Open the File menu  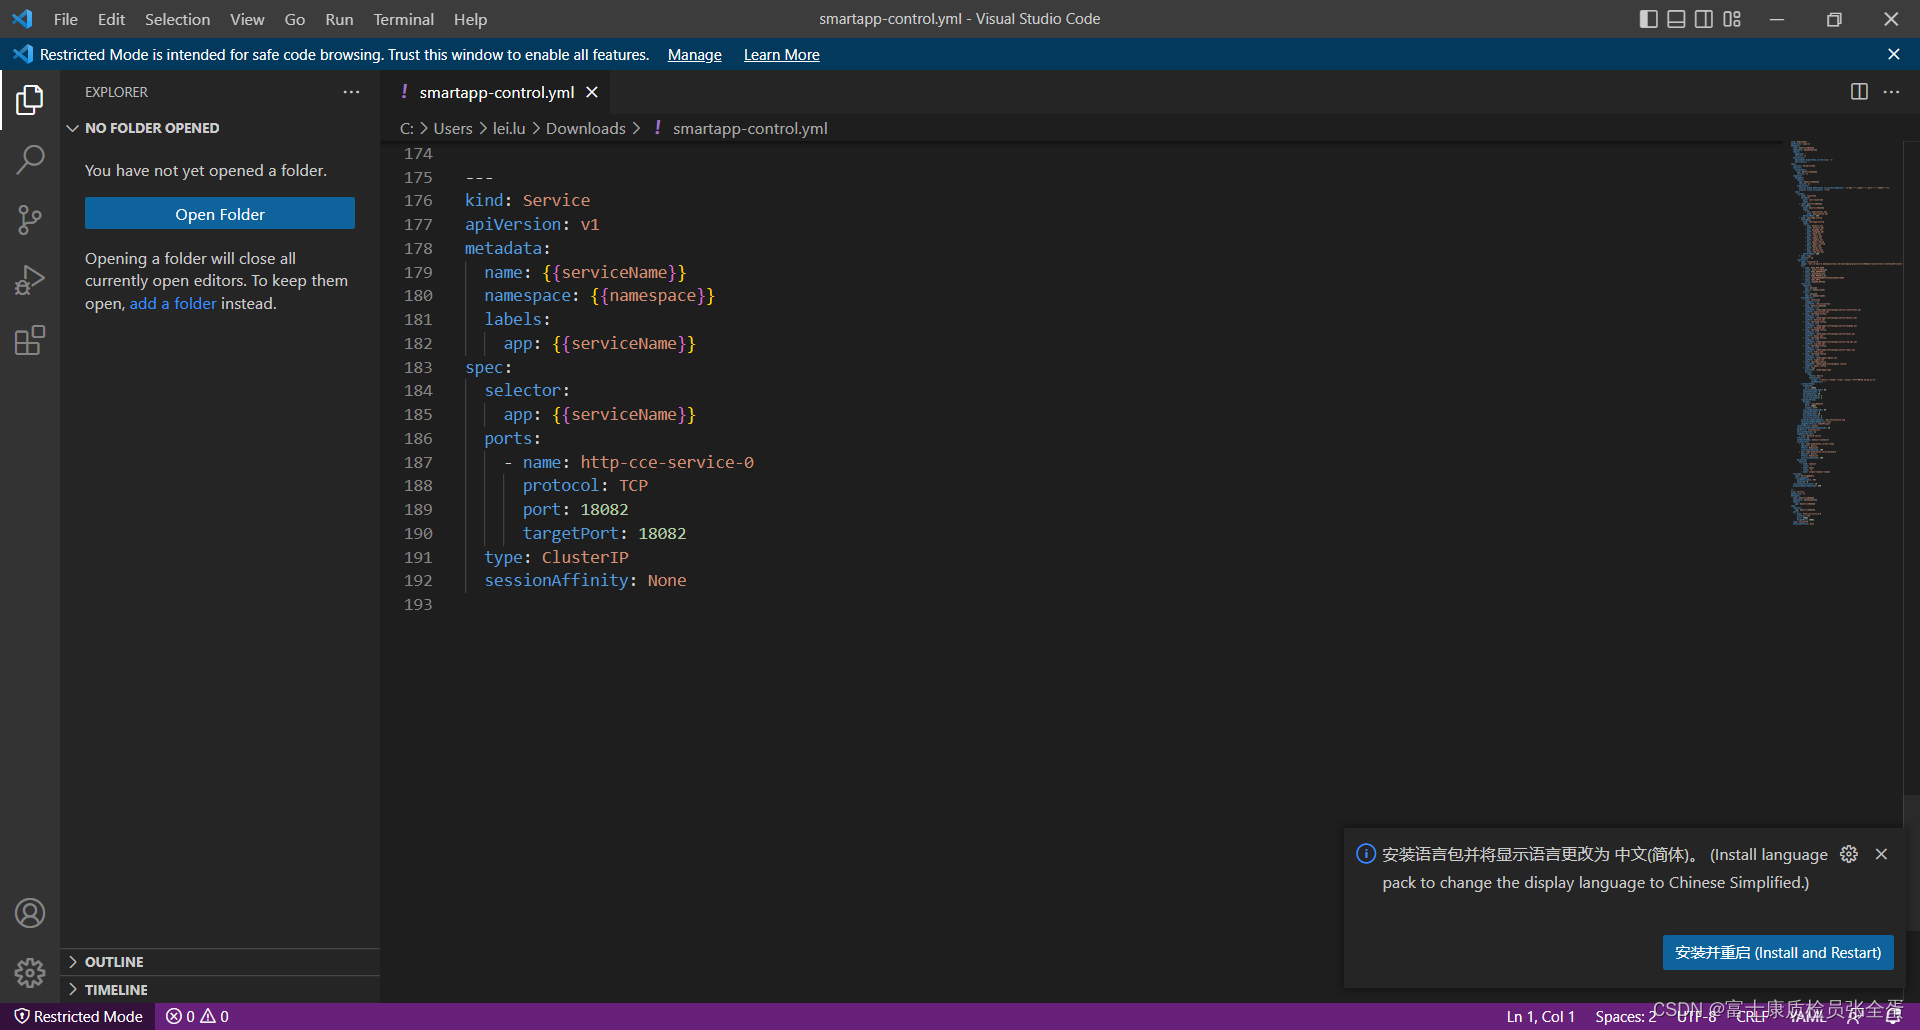tap(66, 19)
